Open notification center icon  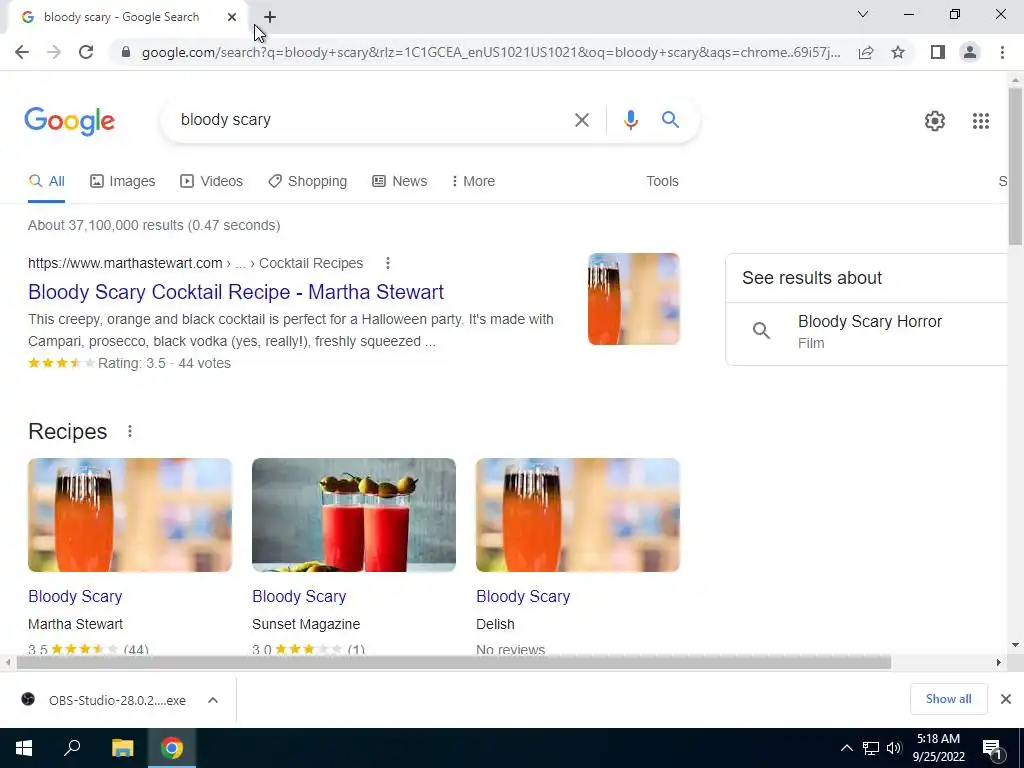pos(993,749)
